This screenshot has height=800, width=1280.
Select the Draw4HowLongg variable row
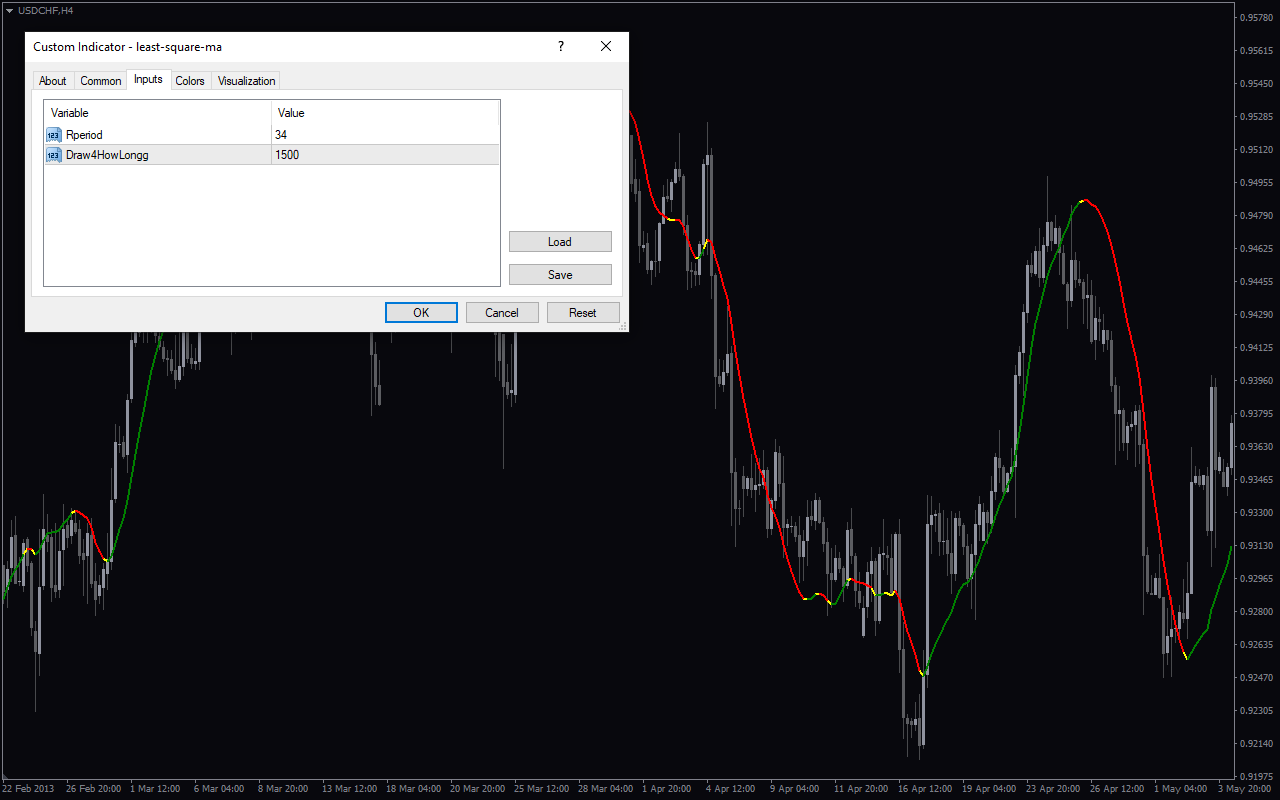pyautogui.click(x=271, y=155)
